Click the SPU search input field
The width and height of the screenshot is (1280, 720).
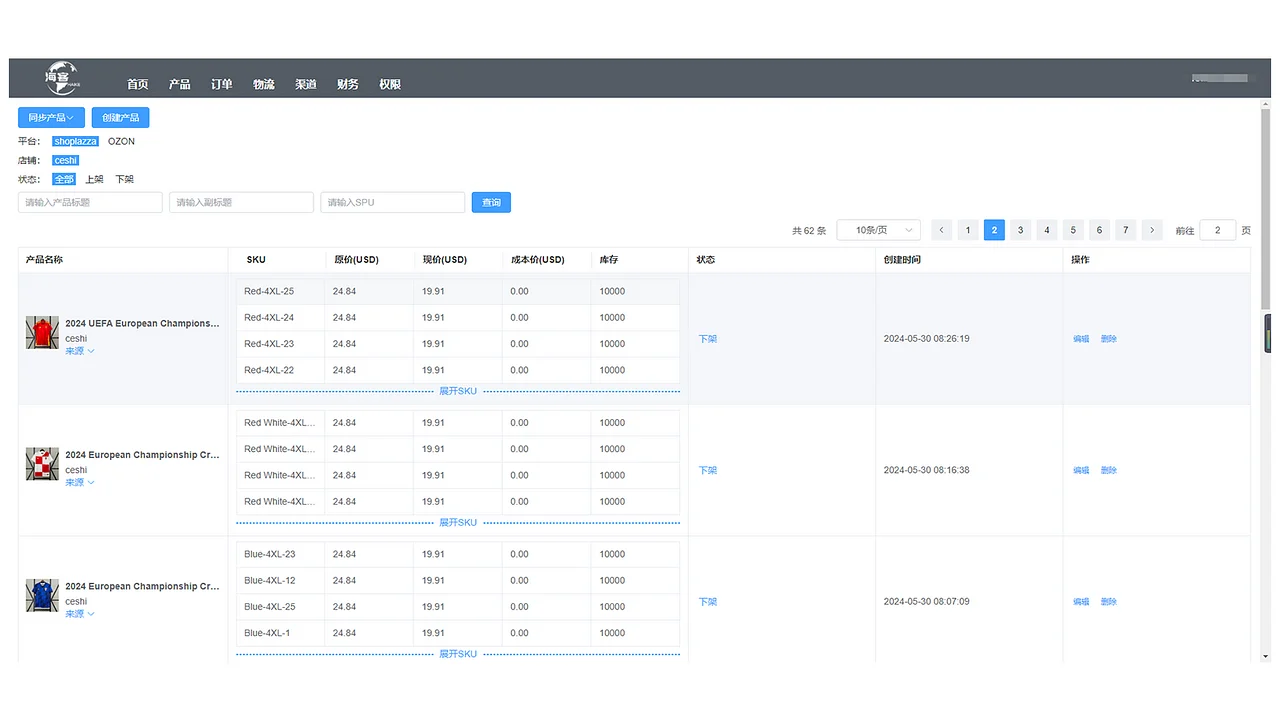click(391, 202)
